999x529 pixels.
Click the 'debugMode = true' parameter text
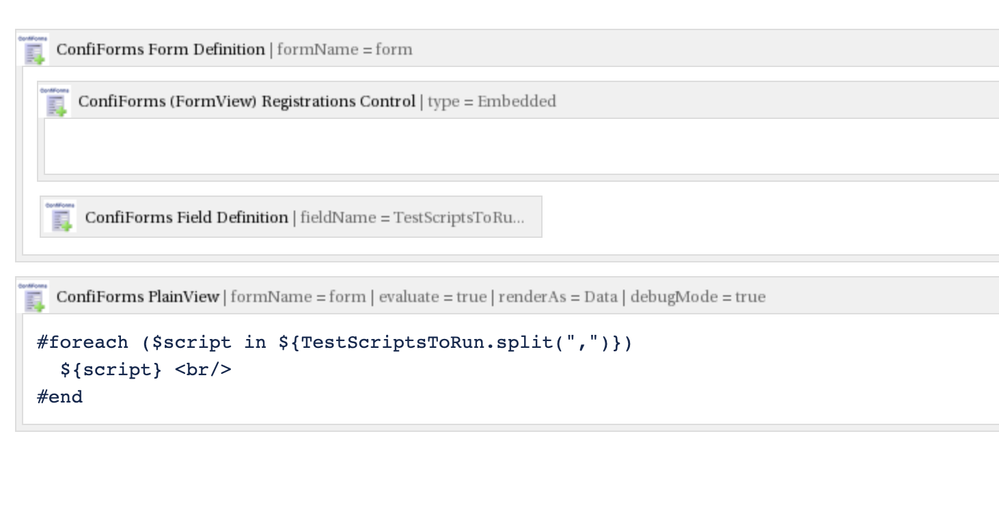(x=698, y=297)
